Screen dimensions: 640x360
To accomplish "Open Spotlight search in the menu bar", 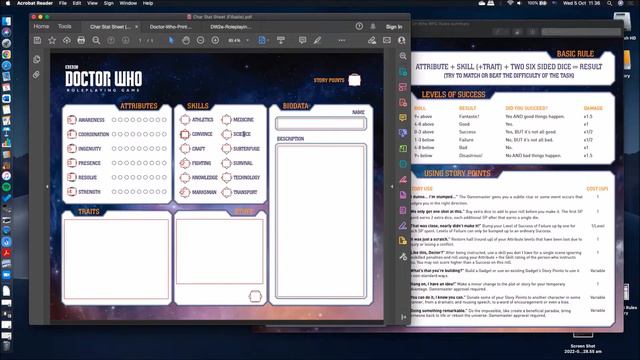I will click(x=609, y=3).
